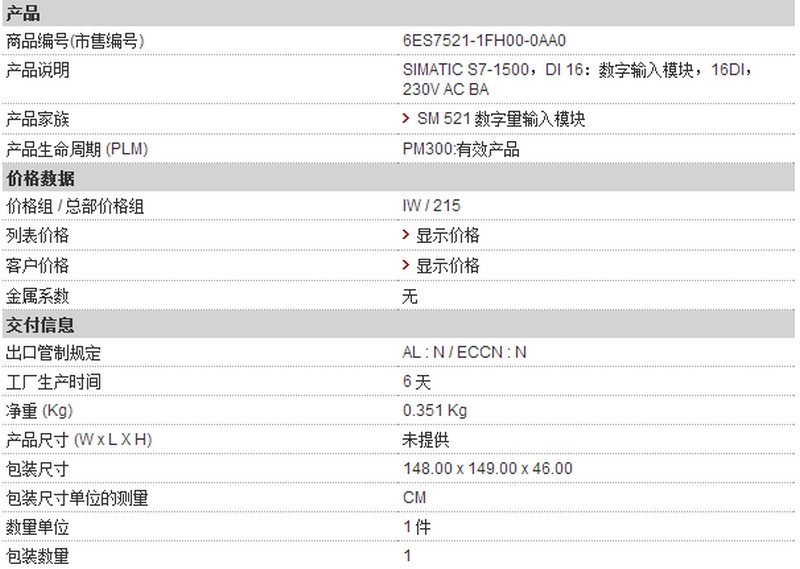
Task: Click the 交付信息 section header
Action: pos(398,325)
